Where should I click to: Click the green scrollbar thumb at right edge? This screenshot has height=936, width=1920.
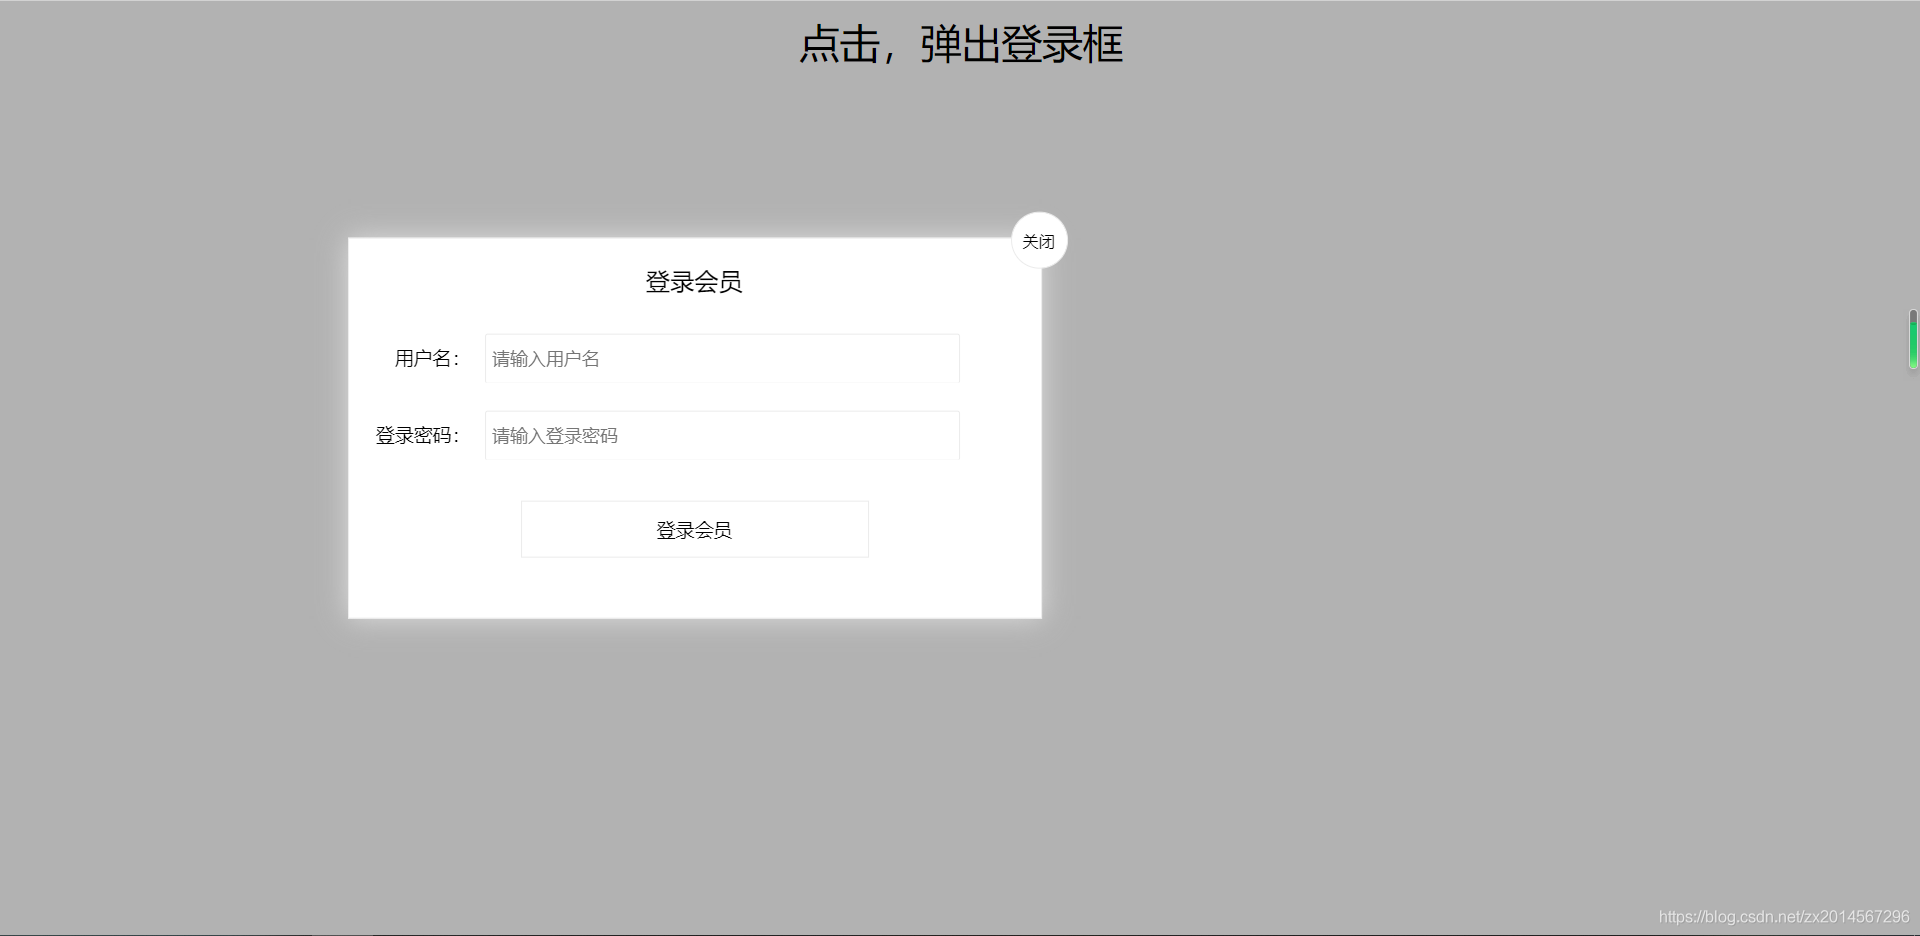pos(1913,340)
